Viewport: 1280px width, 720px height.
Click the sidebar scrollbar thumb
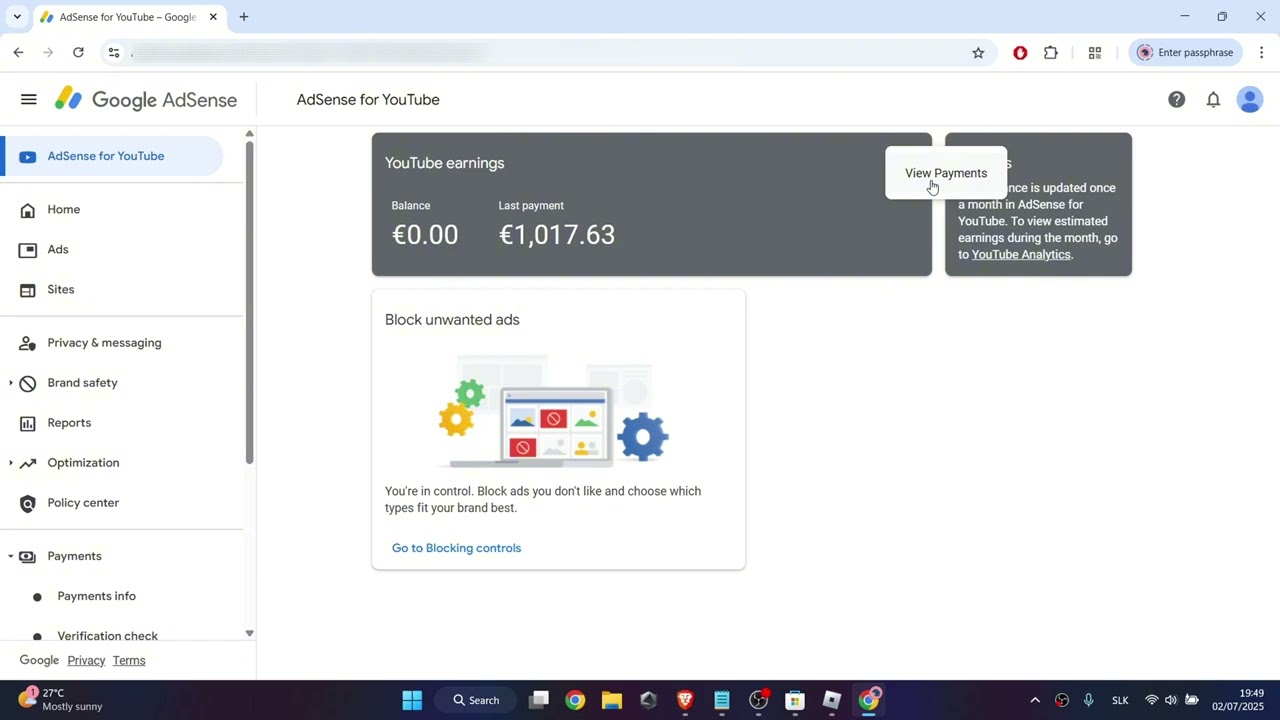coord(249,303)
